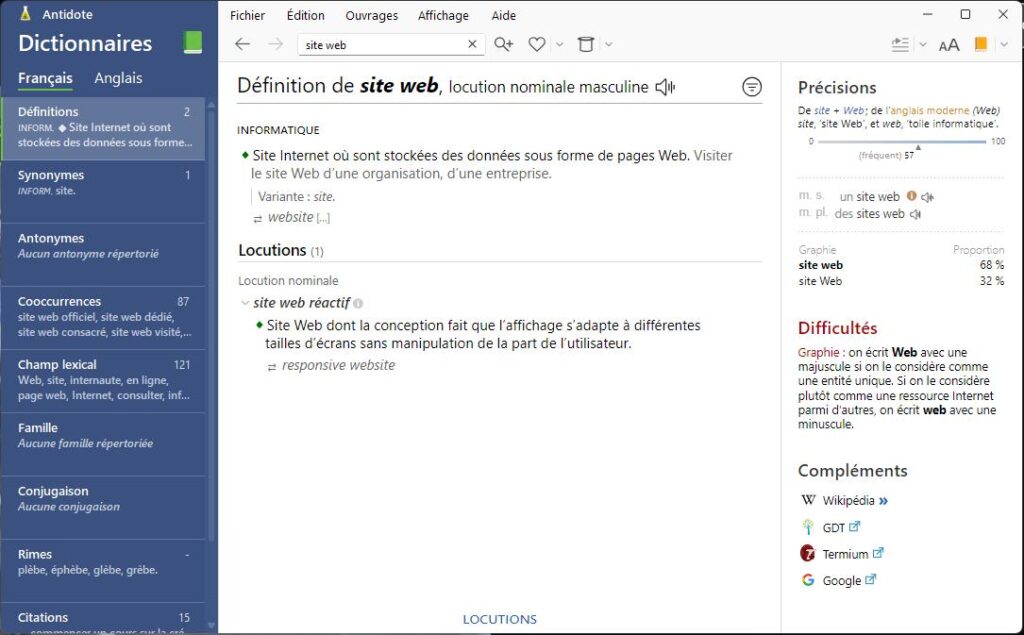The width and height of the screenshot is (1024, 635).
Task: Click the frequency index slider bar
Action: (902, 142)
